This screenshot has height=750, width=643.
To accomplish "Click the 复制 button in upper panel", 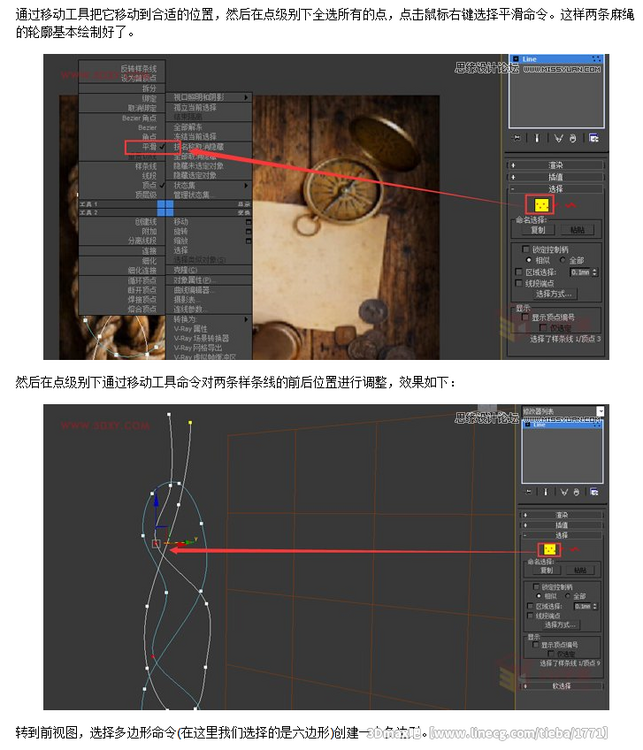I will click(x=538, y=230).
